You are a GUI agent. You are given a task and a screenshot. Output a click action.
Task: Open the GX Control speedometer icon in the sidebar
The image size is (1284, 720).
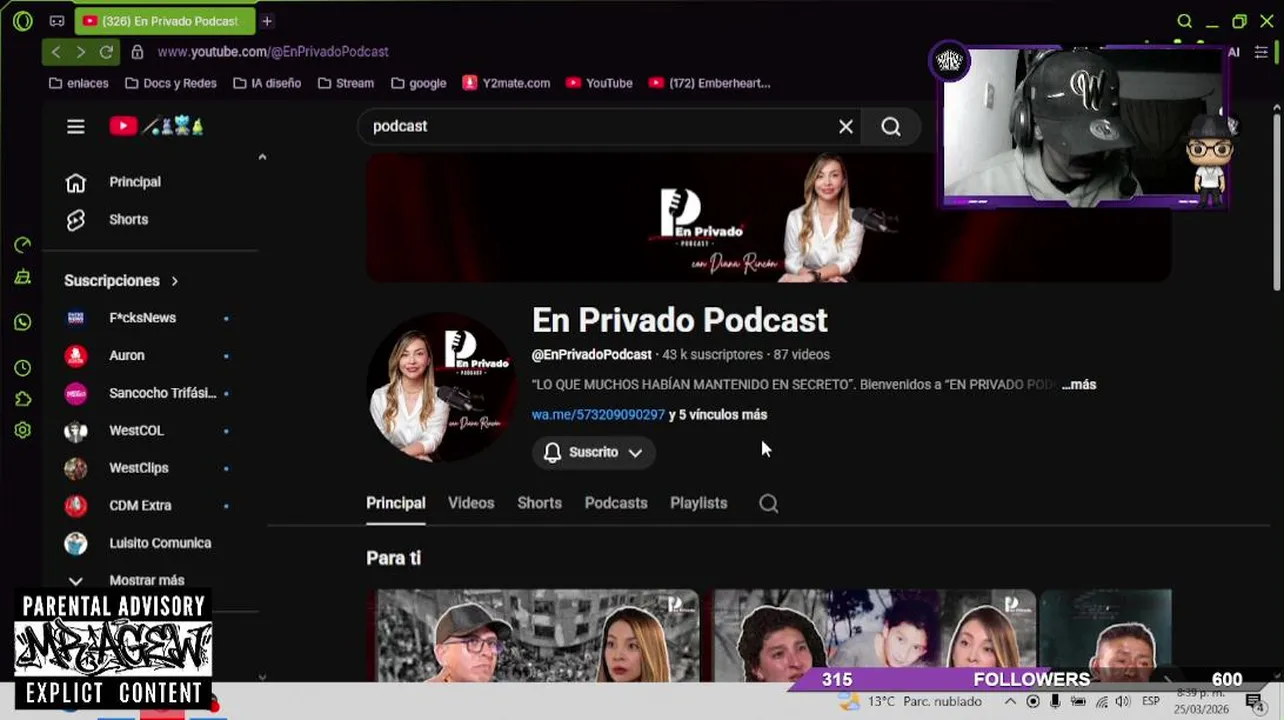pyautogui.click(x=23, y=245)
